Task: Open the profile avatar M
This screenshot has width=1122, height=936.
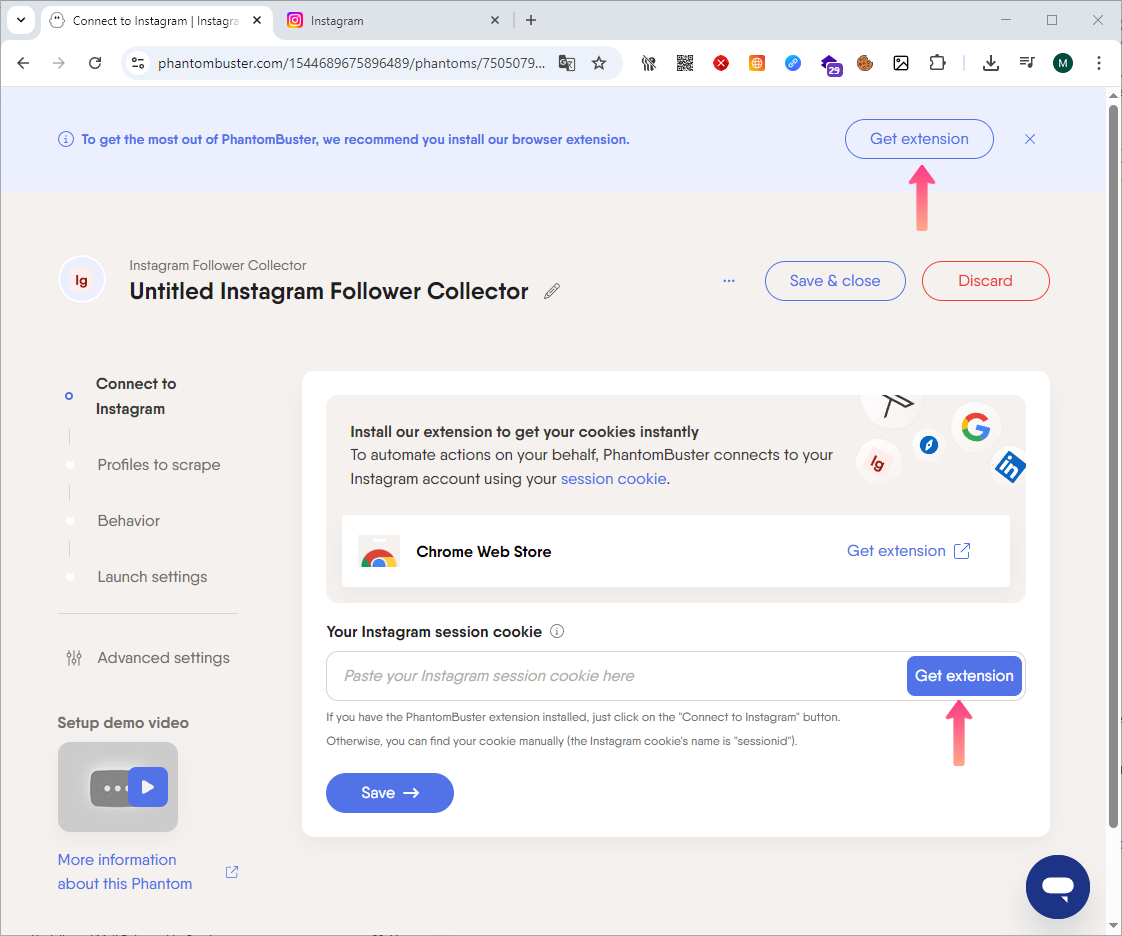Action: [x=1063, y=63]
